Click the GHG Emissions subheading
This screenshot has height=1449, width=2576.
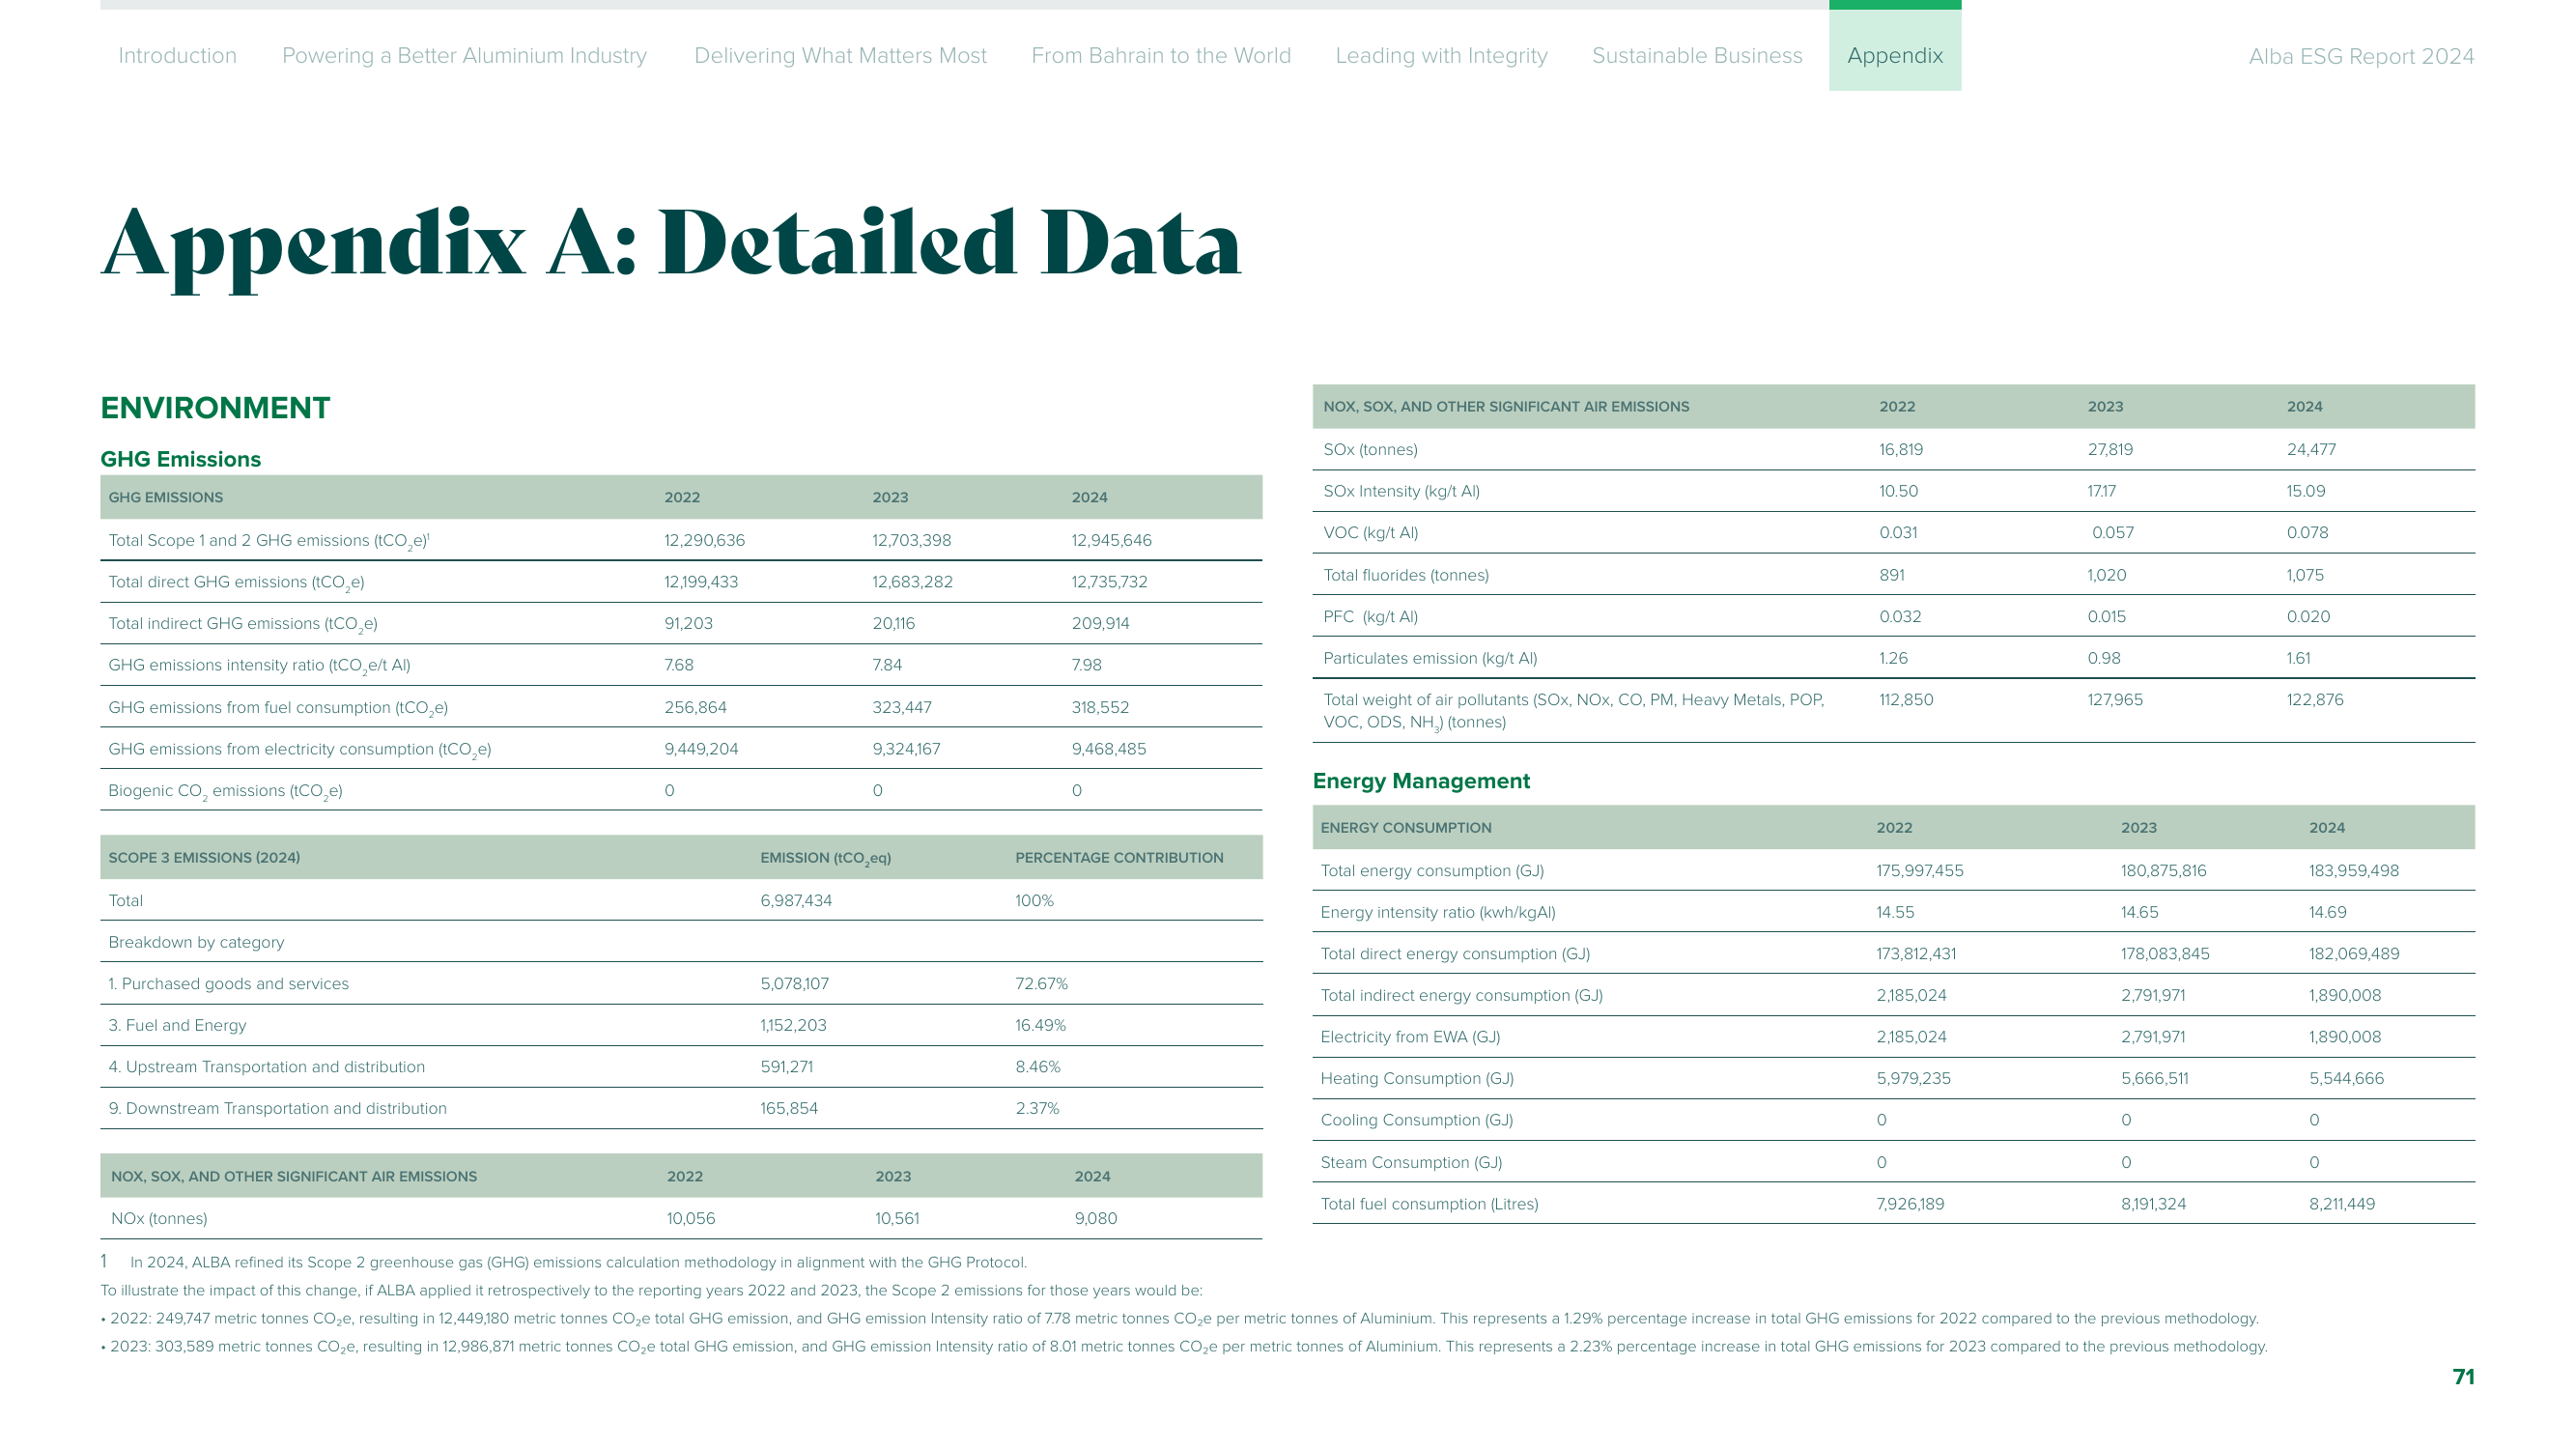[180, 459]
